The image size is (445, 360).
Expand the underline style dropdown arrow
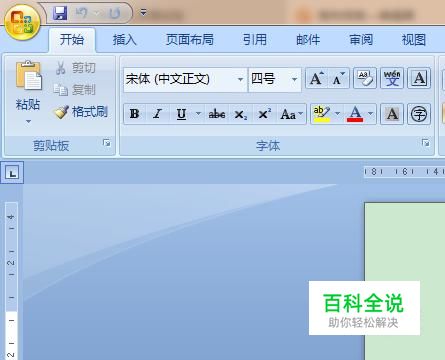(x=198, y=114)
